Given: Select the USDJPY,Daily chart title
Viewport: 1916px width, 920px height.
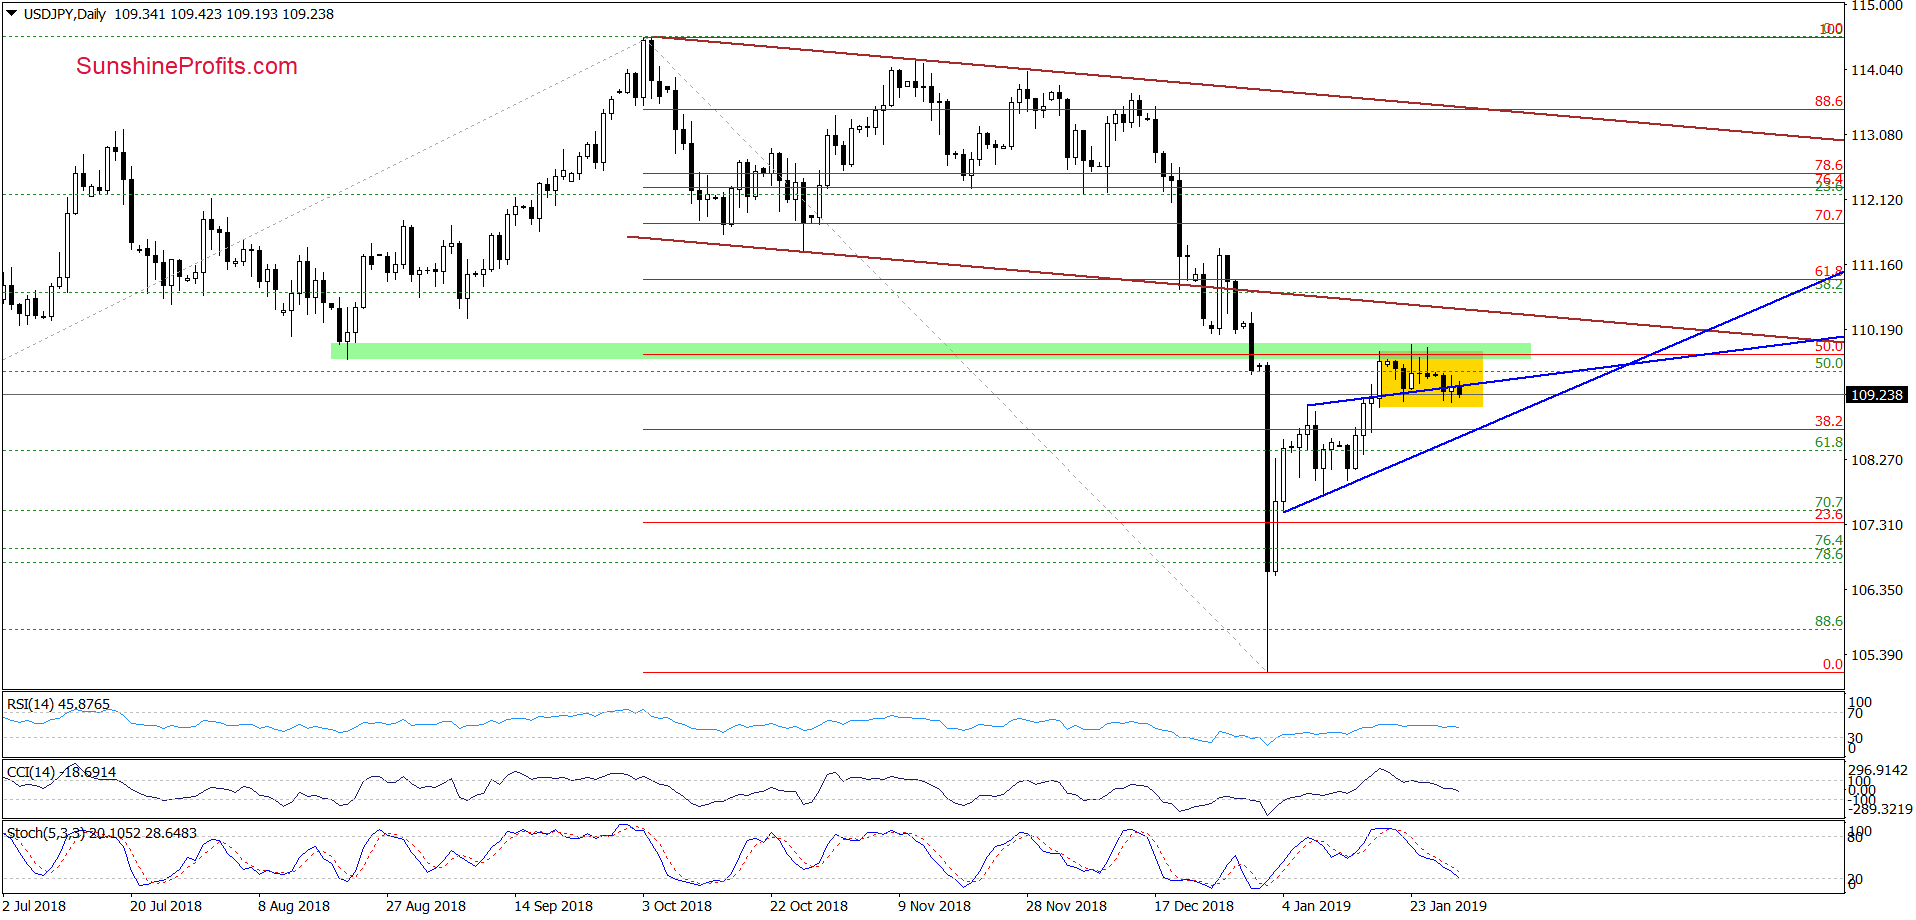Looking at the screenshot, I should (65, 14).
